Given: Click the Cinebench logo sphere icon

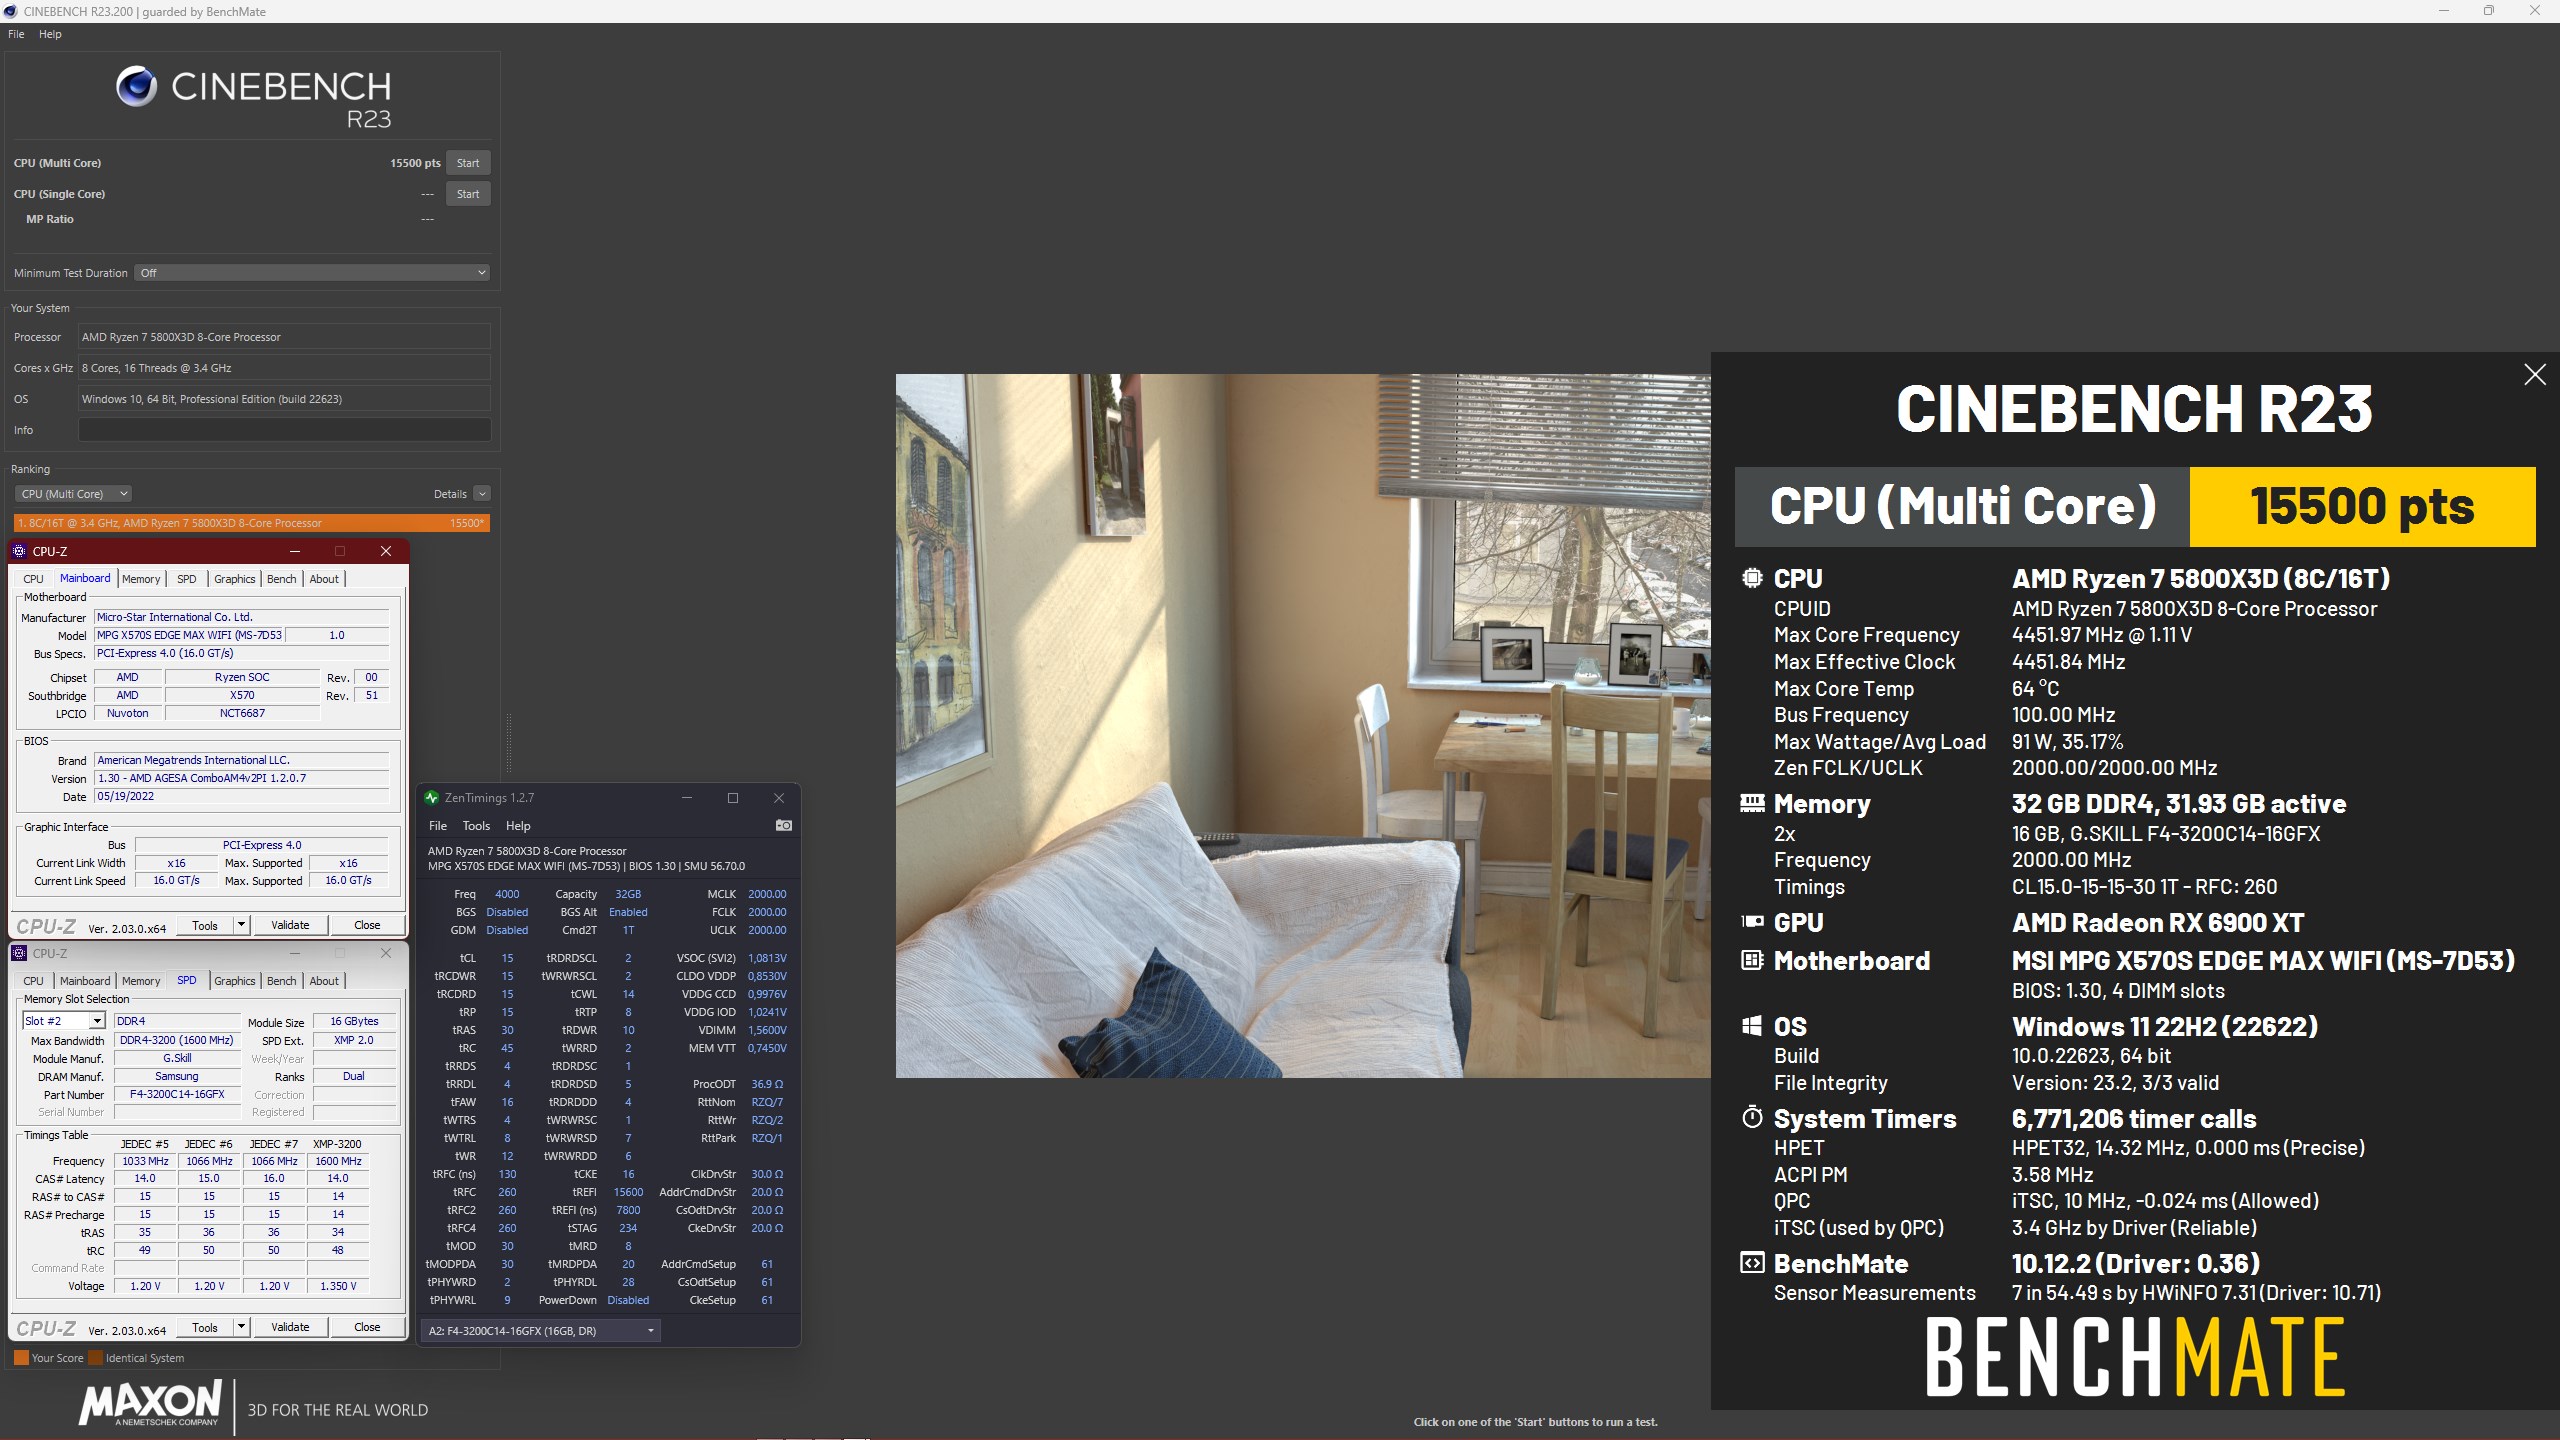Looking at the screenshot, I should (x=136, y=87).
